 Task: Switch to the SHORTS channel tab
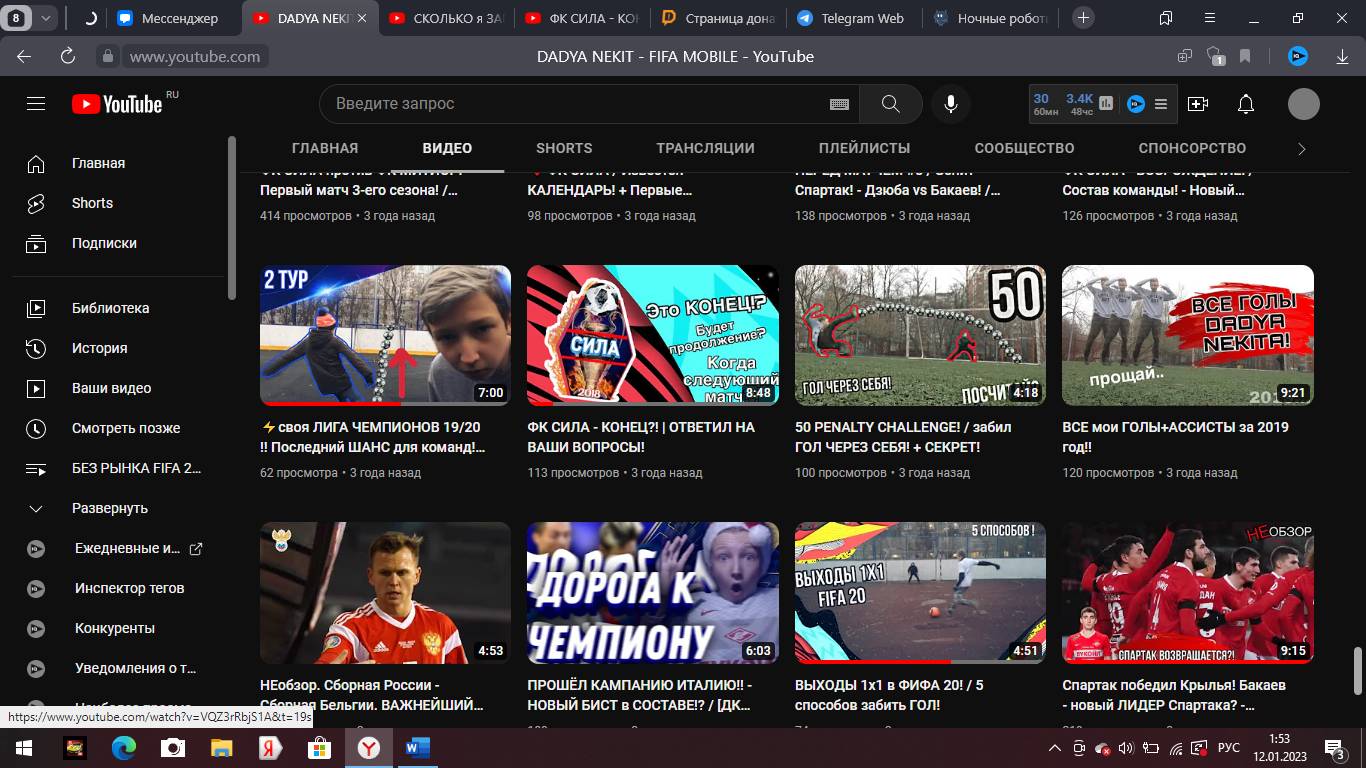click(x=564, y=148)
